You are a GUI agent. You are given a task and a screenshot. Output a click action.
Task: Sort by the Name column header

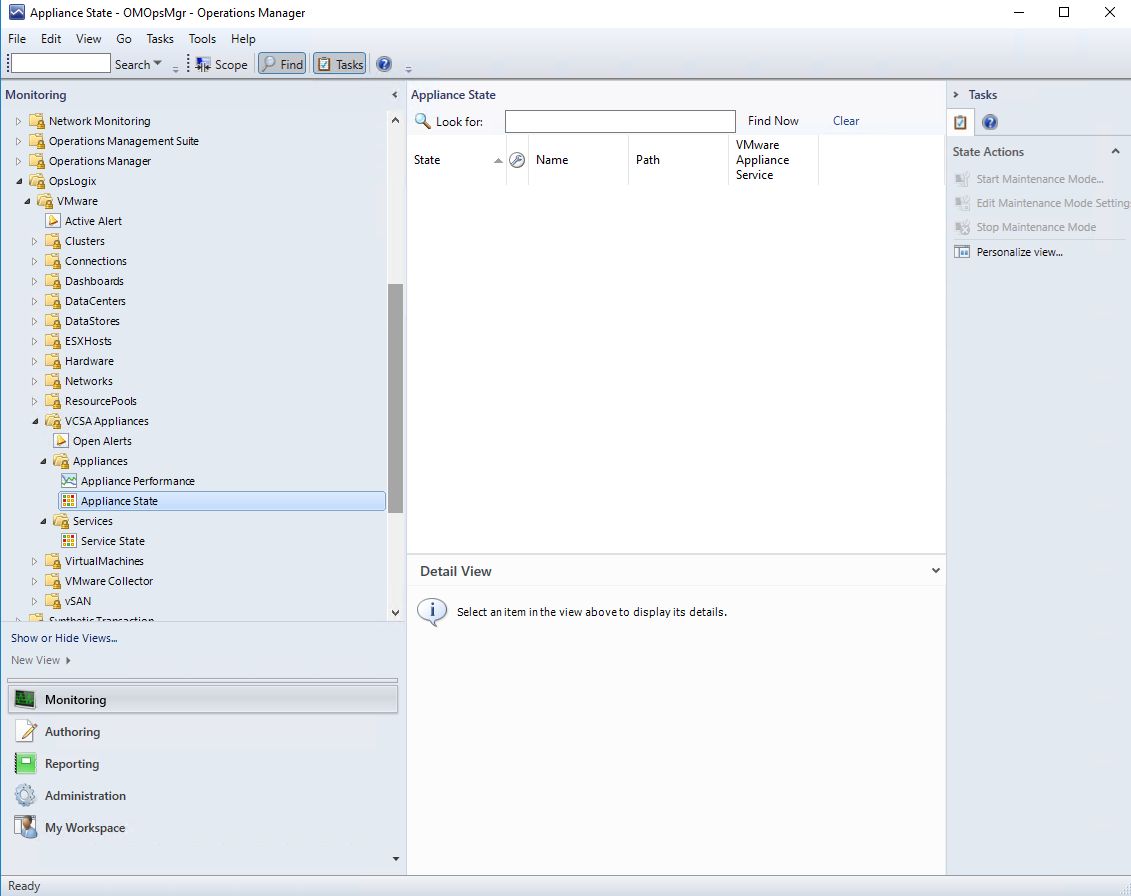click(578, 160)
